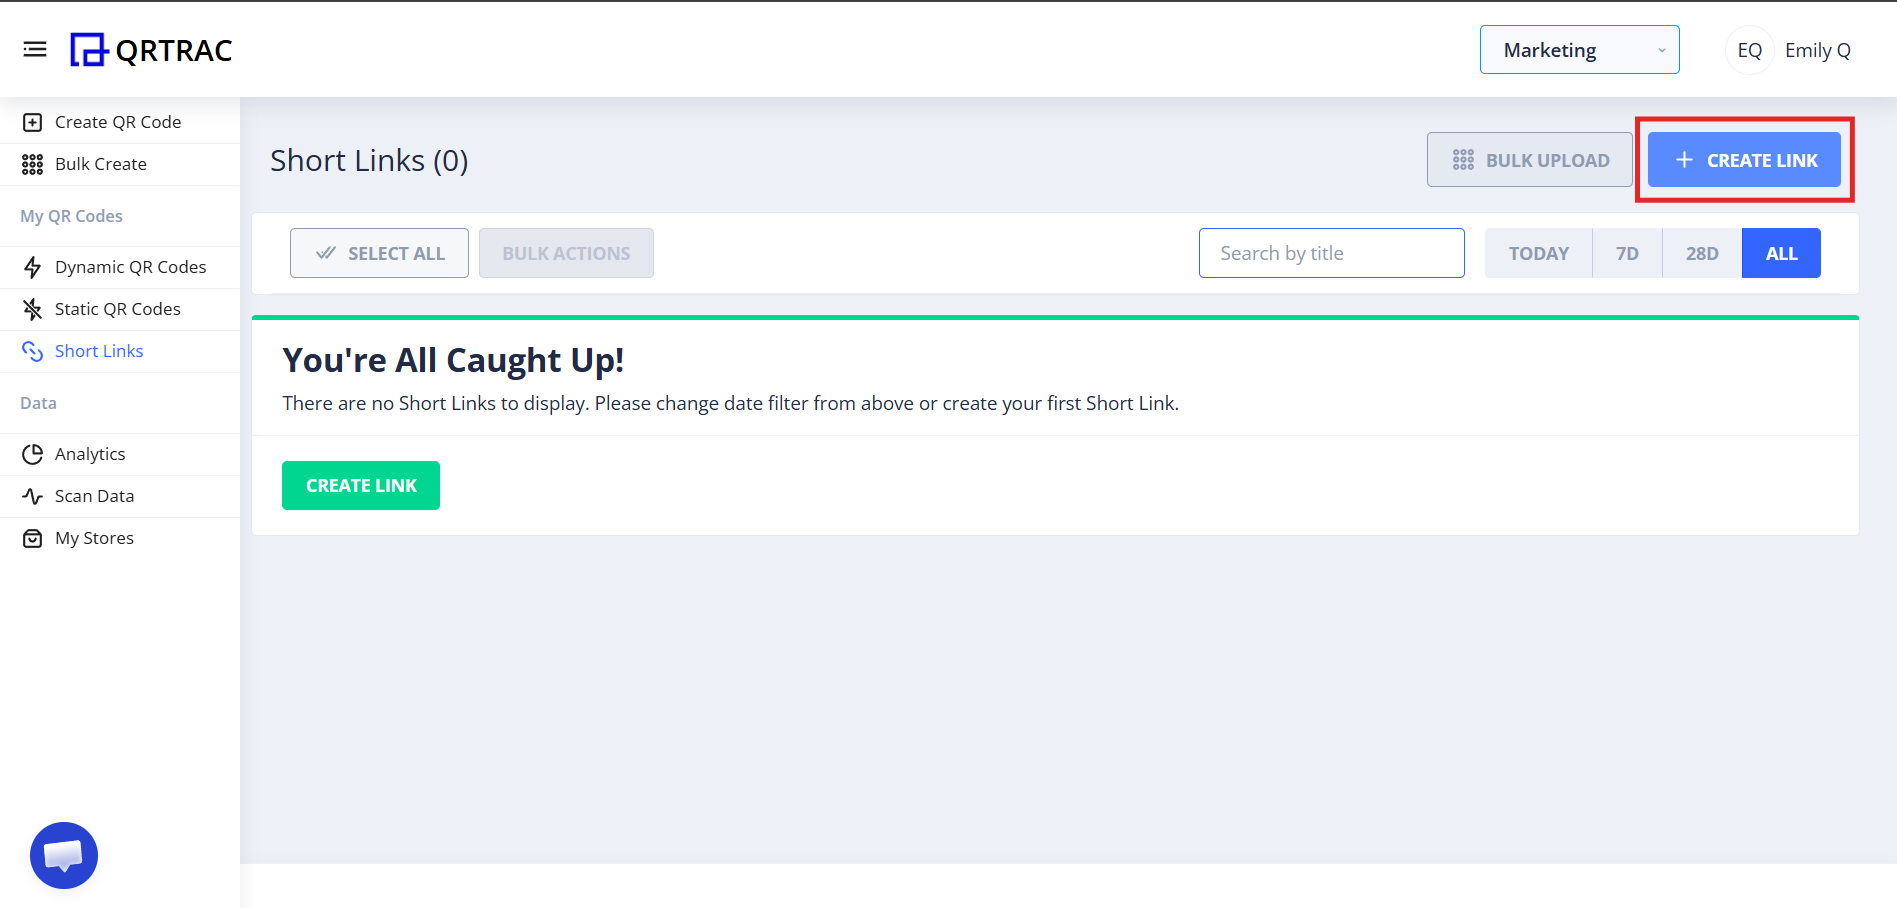Open the hamburger menu icon
The height and width of the screenshot is (908, 1897).
pos(35,48)
